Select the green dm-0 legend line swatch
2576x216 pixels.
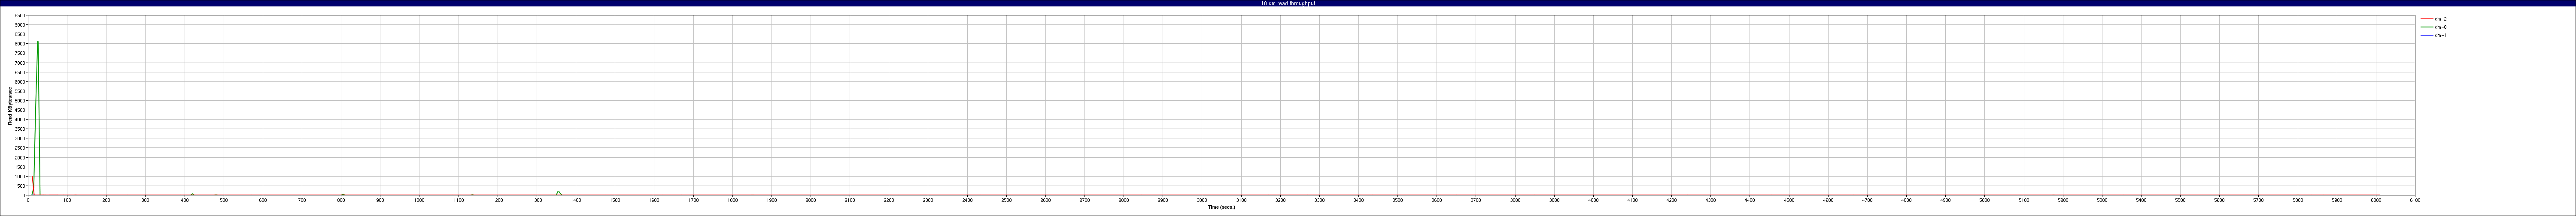coord(2426,27)
